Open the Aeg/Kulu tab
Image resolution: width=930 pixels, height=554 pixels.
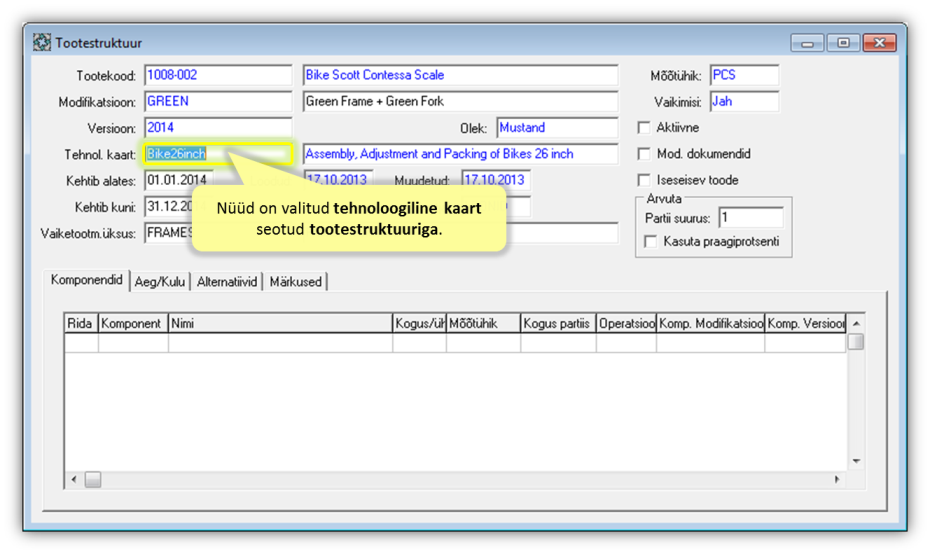(x=160, y=282)
